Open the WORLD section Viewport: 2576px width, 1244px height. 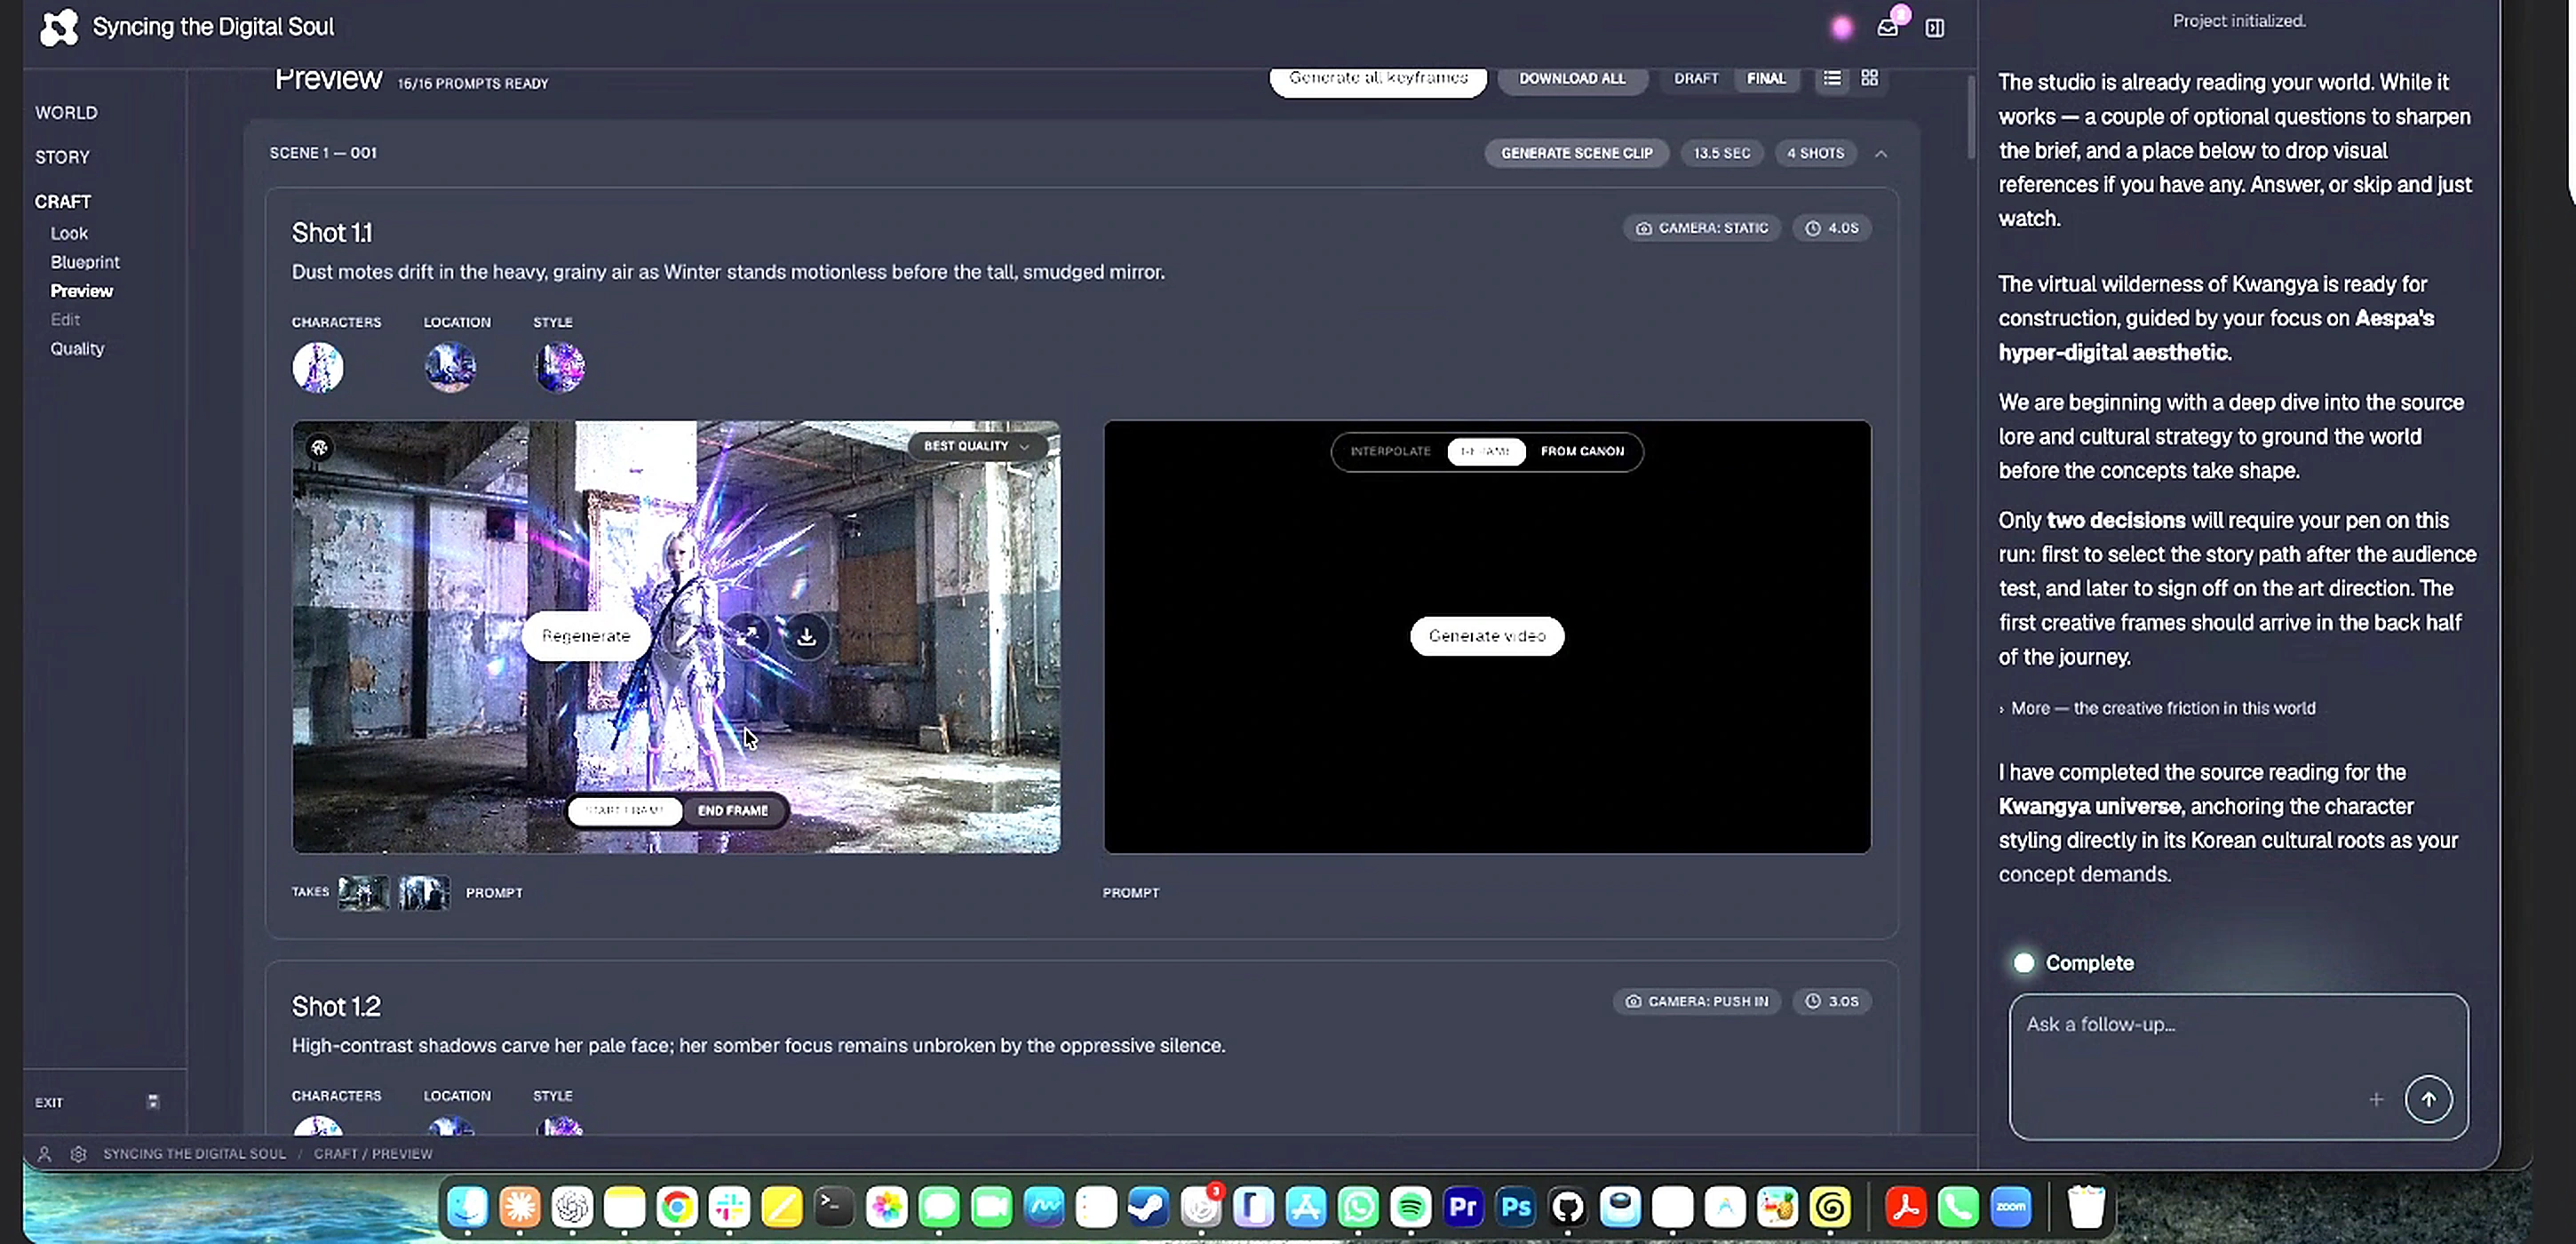pyautogui.click(x=66, y=113)
